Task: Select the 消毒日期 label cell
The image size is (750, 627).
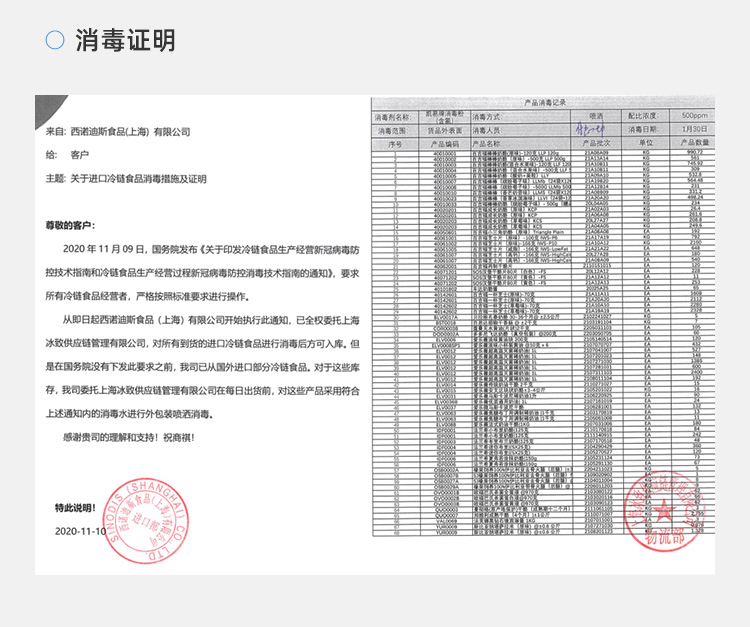Action: (x=644, y=130)
